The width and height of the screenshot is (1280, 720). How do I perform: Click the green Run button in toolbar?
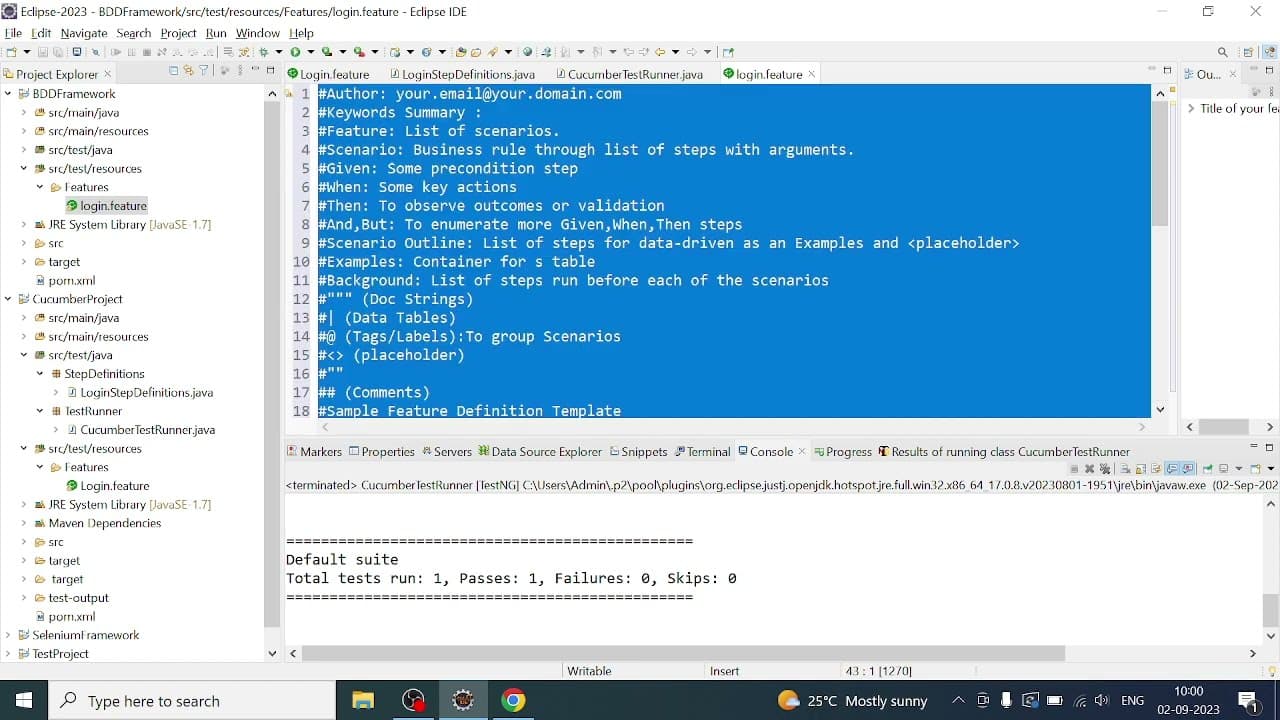(296, 52)
